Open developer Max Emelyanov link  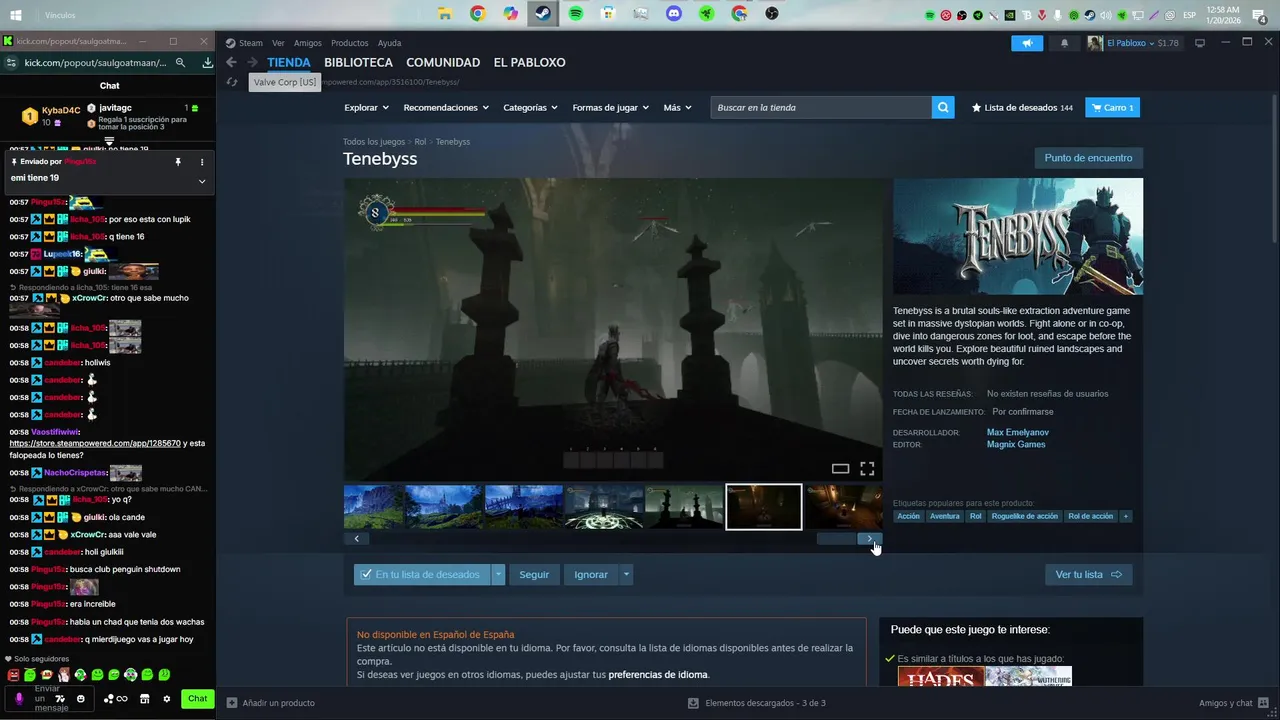(1018, 432)
